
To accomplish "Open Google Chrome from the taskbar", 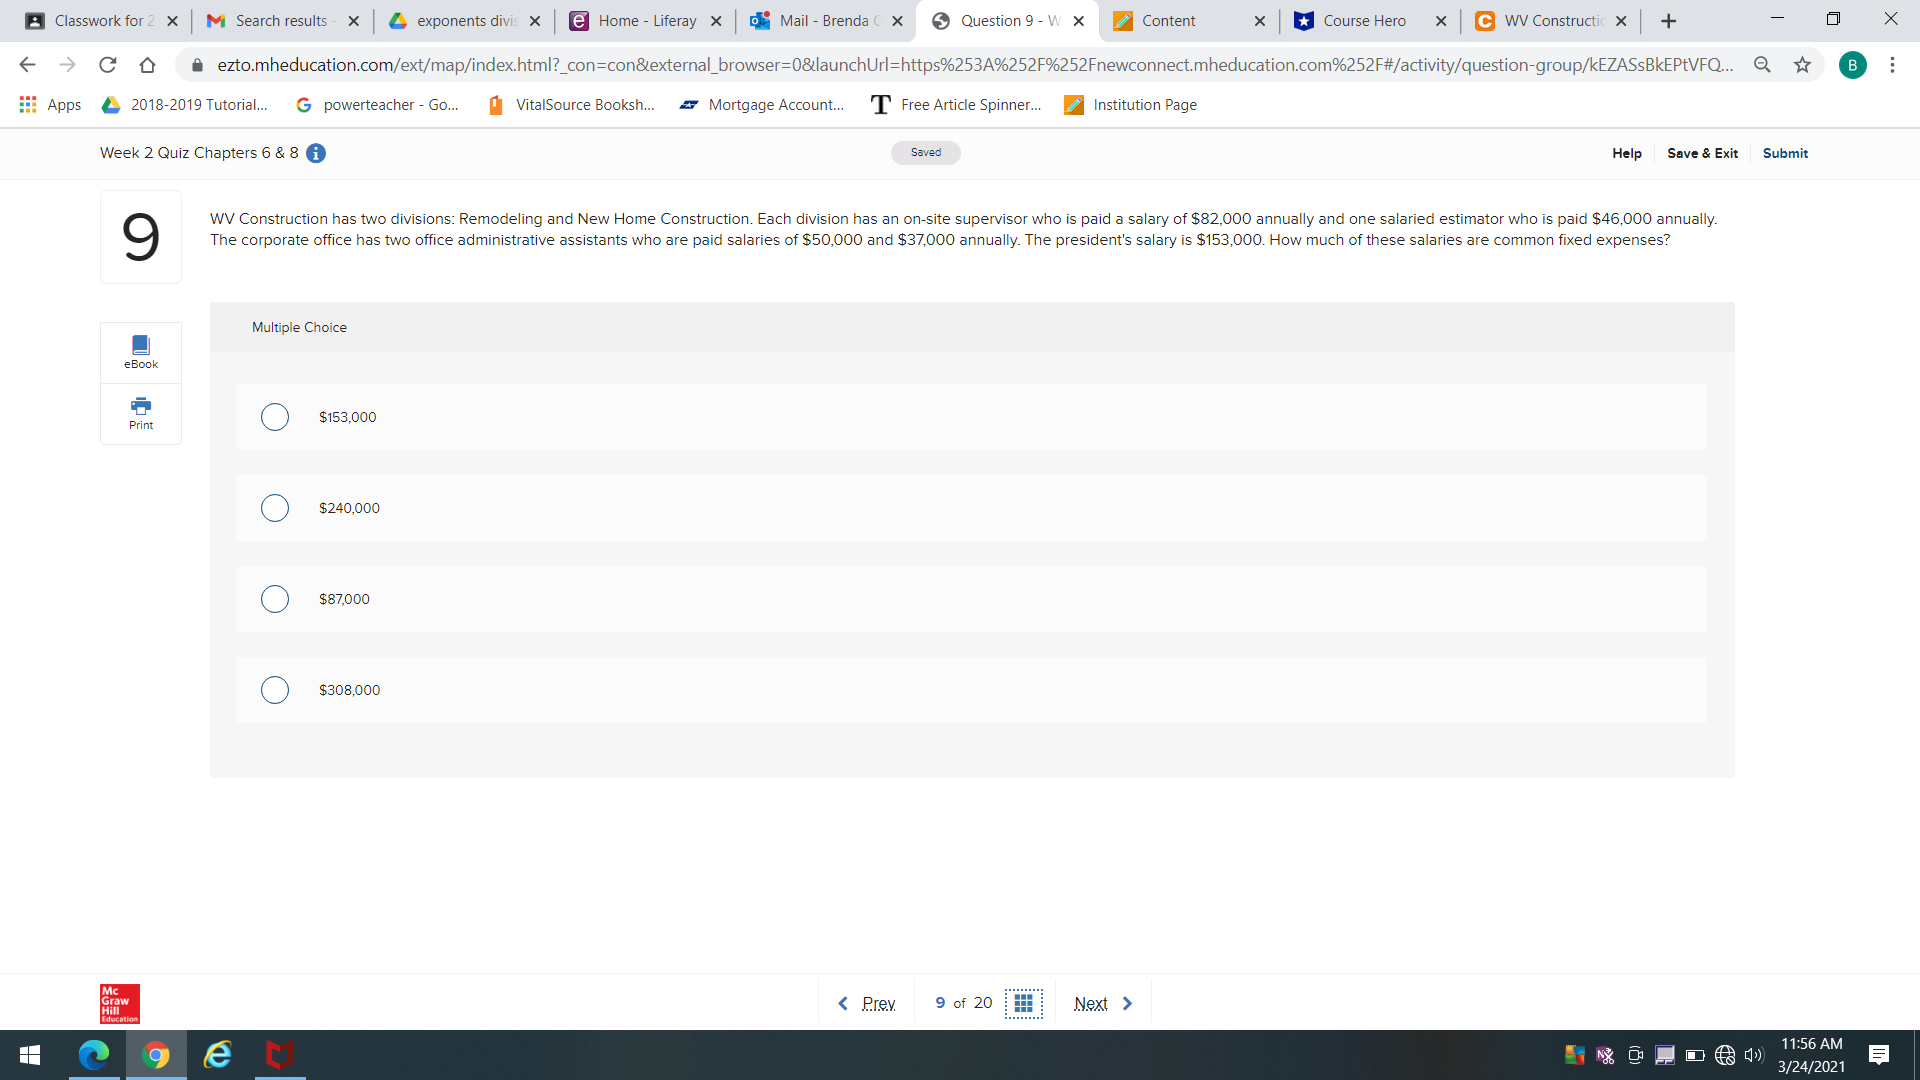I will pos(156,1055).
